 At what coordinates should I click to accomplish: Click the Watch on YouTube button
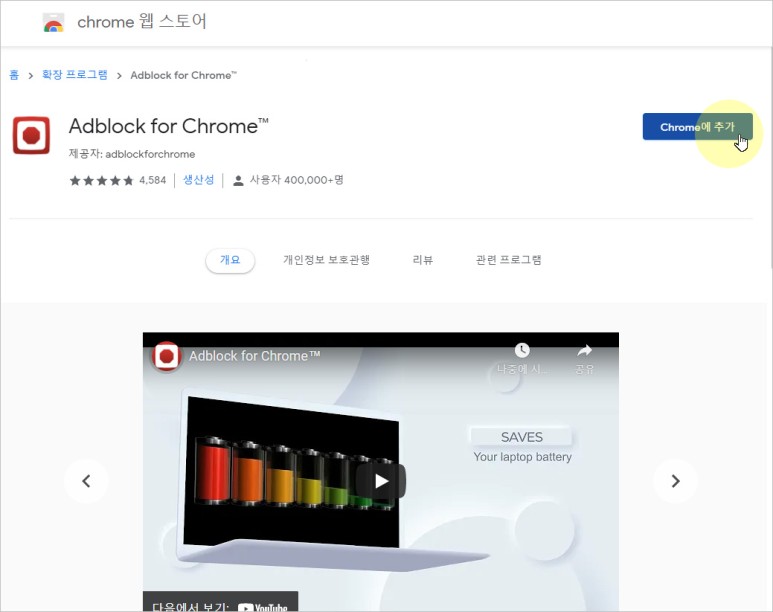pos(220,602)
